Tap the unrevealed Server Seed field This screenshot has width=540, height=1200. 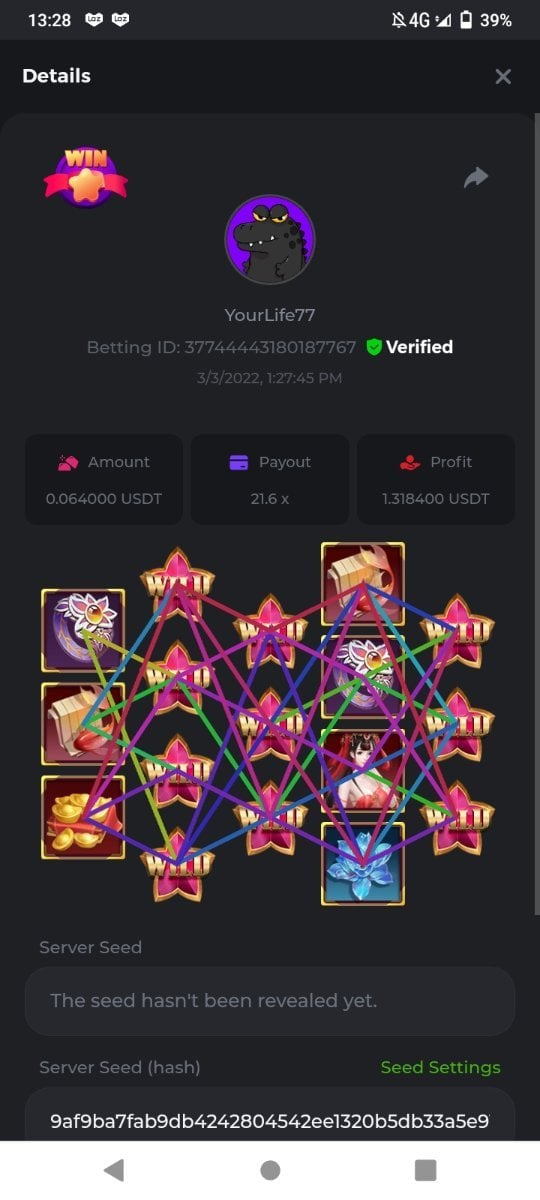coord(270,1000)
